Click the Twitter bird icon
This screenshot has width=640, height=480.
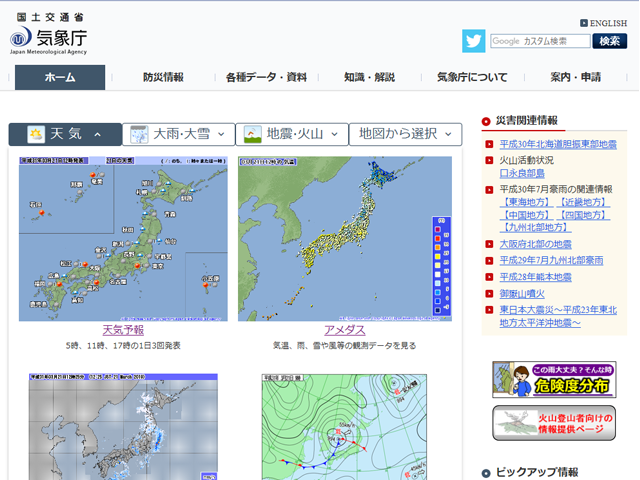(x=473, y=41)
